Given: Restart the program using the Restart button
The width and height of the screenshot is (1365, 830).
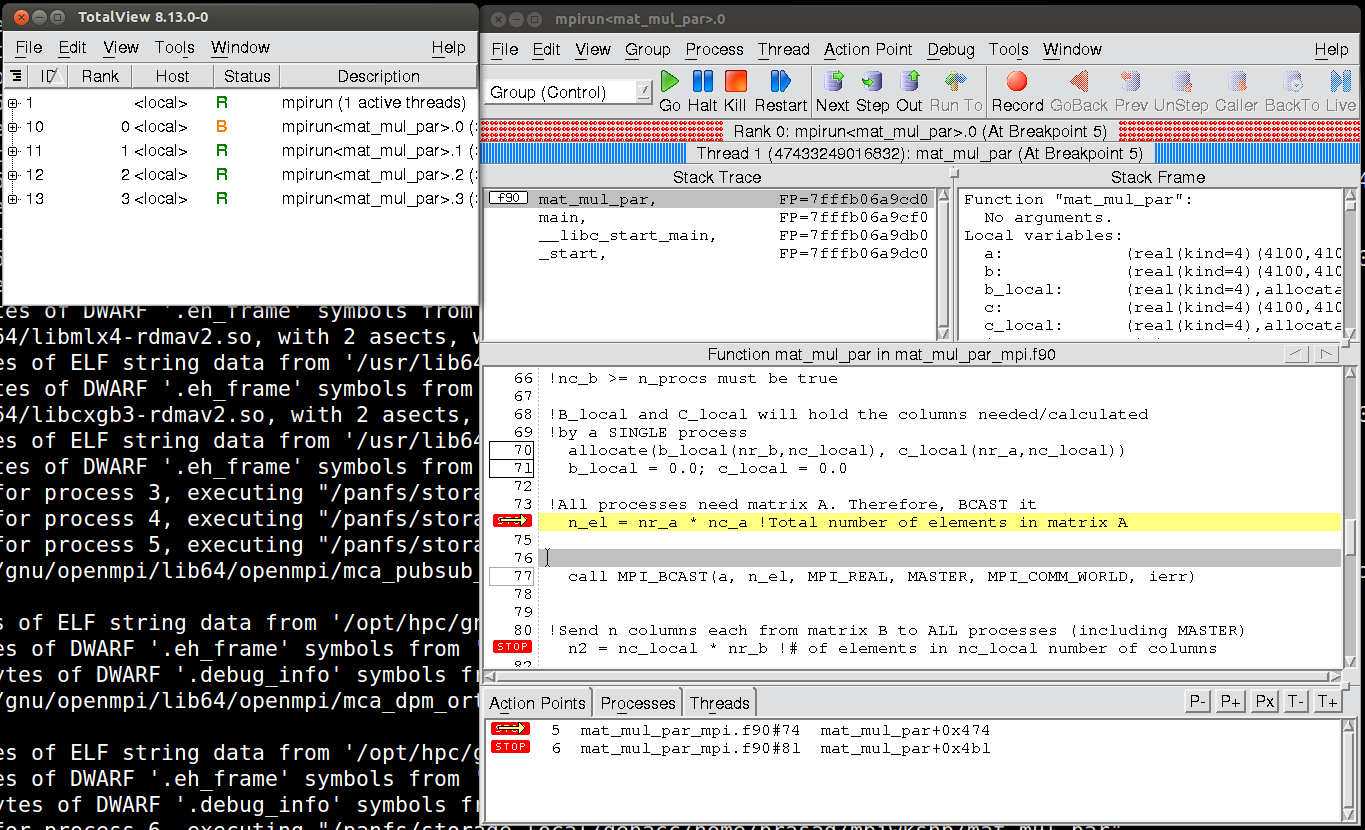Looking at the screenshot, I should pos(780,91).
